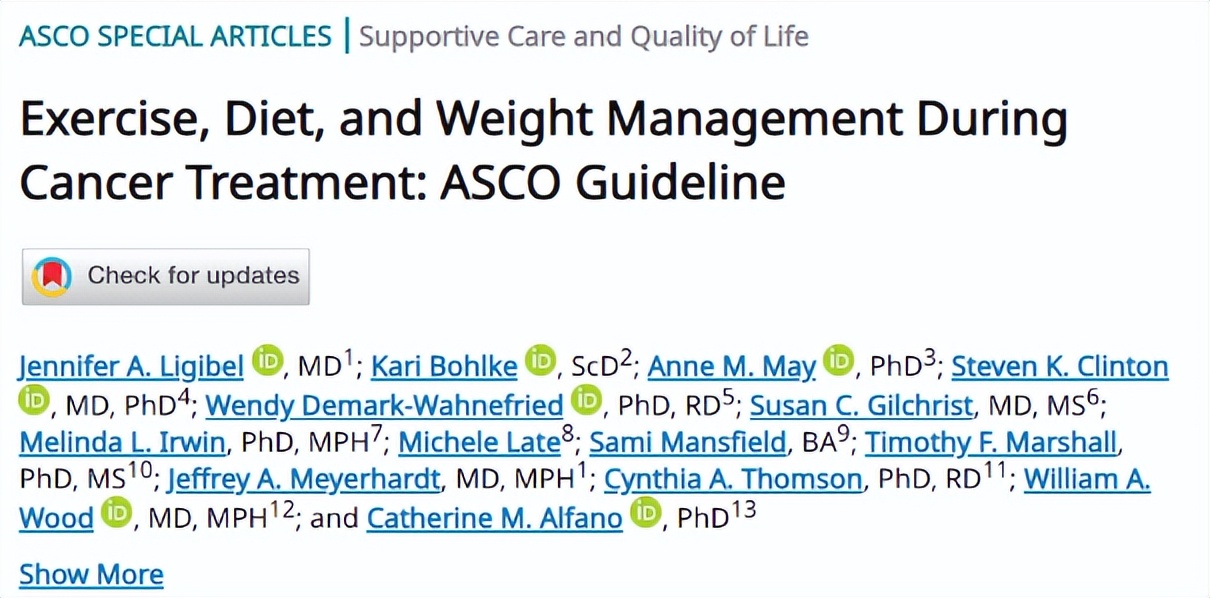Click author link Susan C. Gilchrist

(862, 406)
